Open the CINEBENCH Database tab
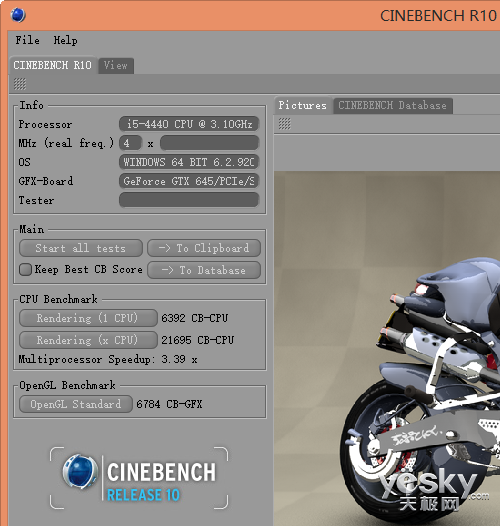 (x=393, y=106)
